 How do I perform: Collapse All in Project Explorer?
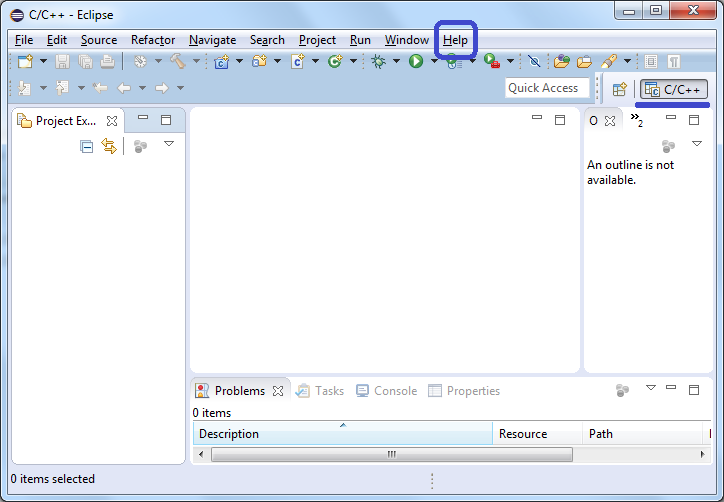click(86, 146)
